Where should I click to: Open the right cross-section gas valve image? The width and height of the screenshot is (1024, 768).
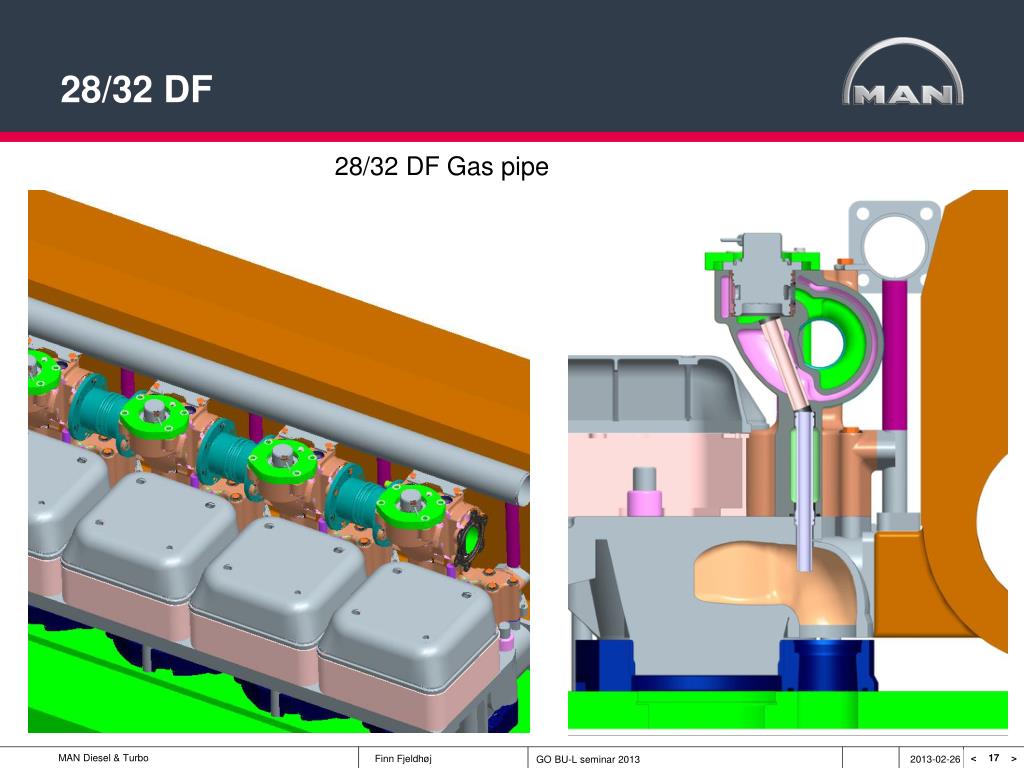tap(788, 460)
